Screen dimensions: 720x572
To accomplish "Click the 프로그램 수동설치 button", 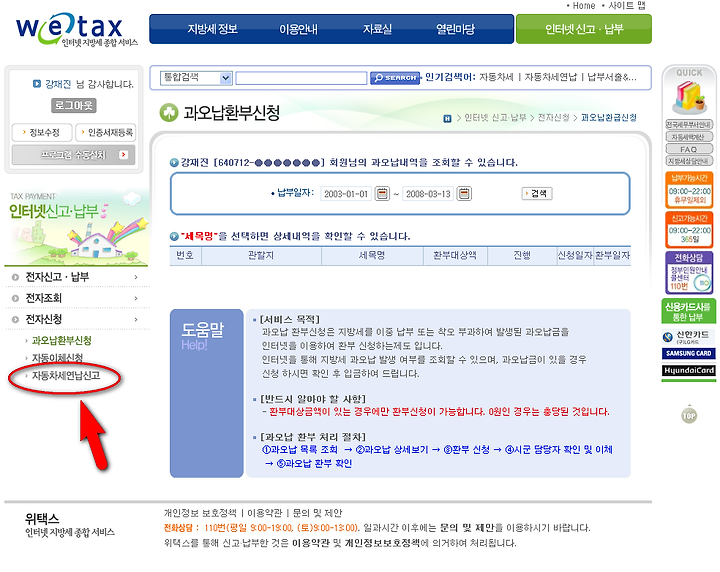I will click(73, 155).
